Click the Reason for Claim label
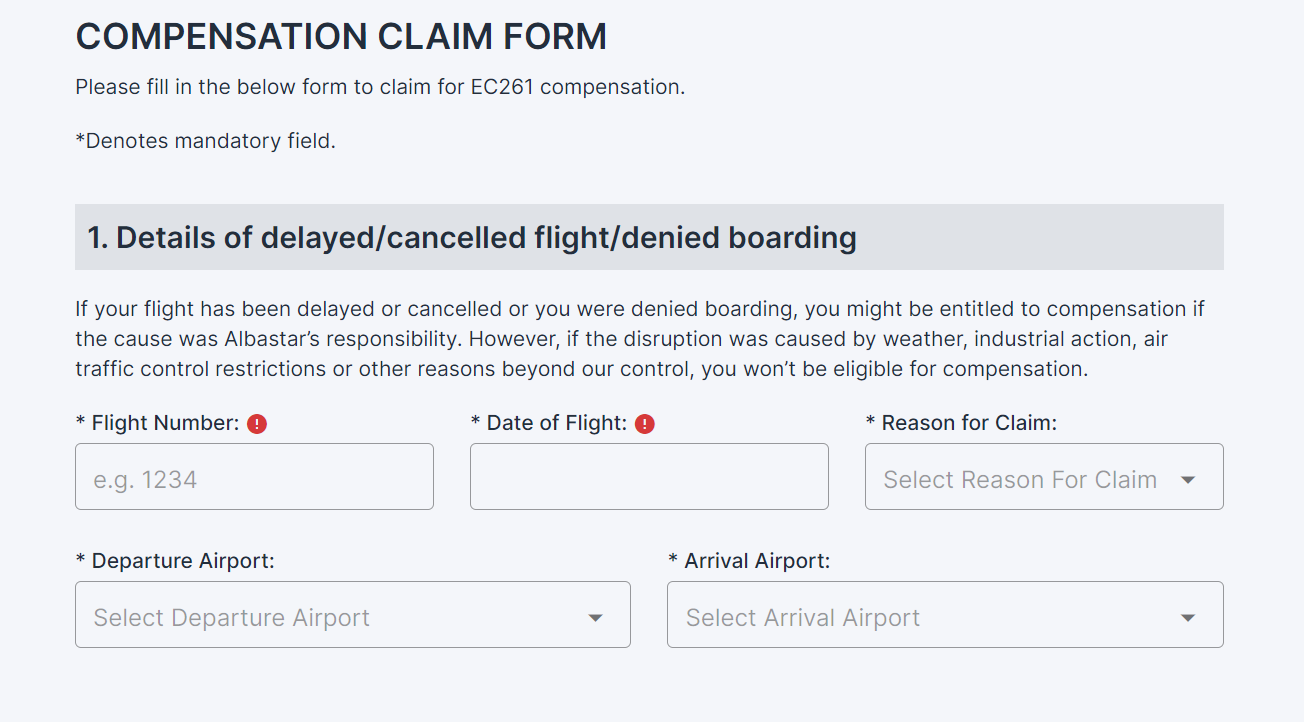This screenshot has width=1304, height=722. pos(961,423)
